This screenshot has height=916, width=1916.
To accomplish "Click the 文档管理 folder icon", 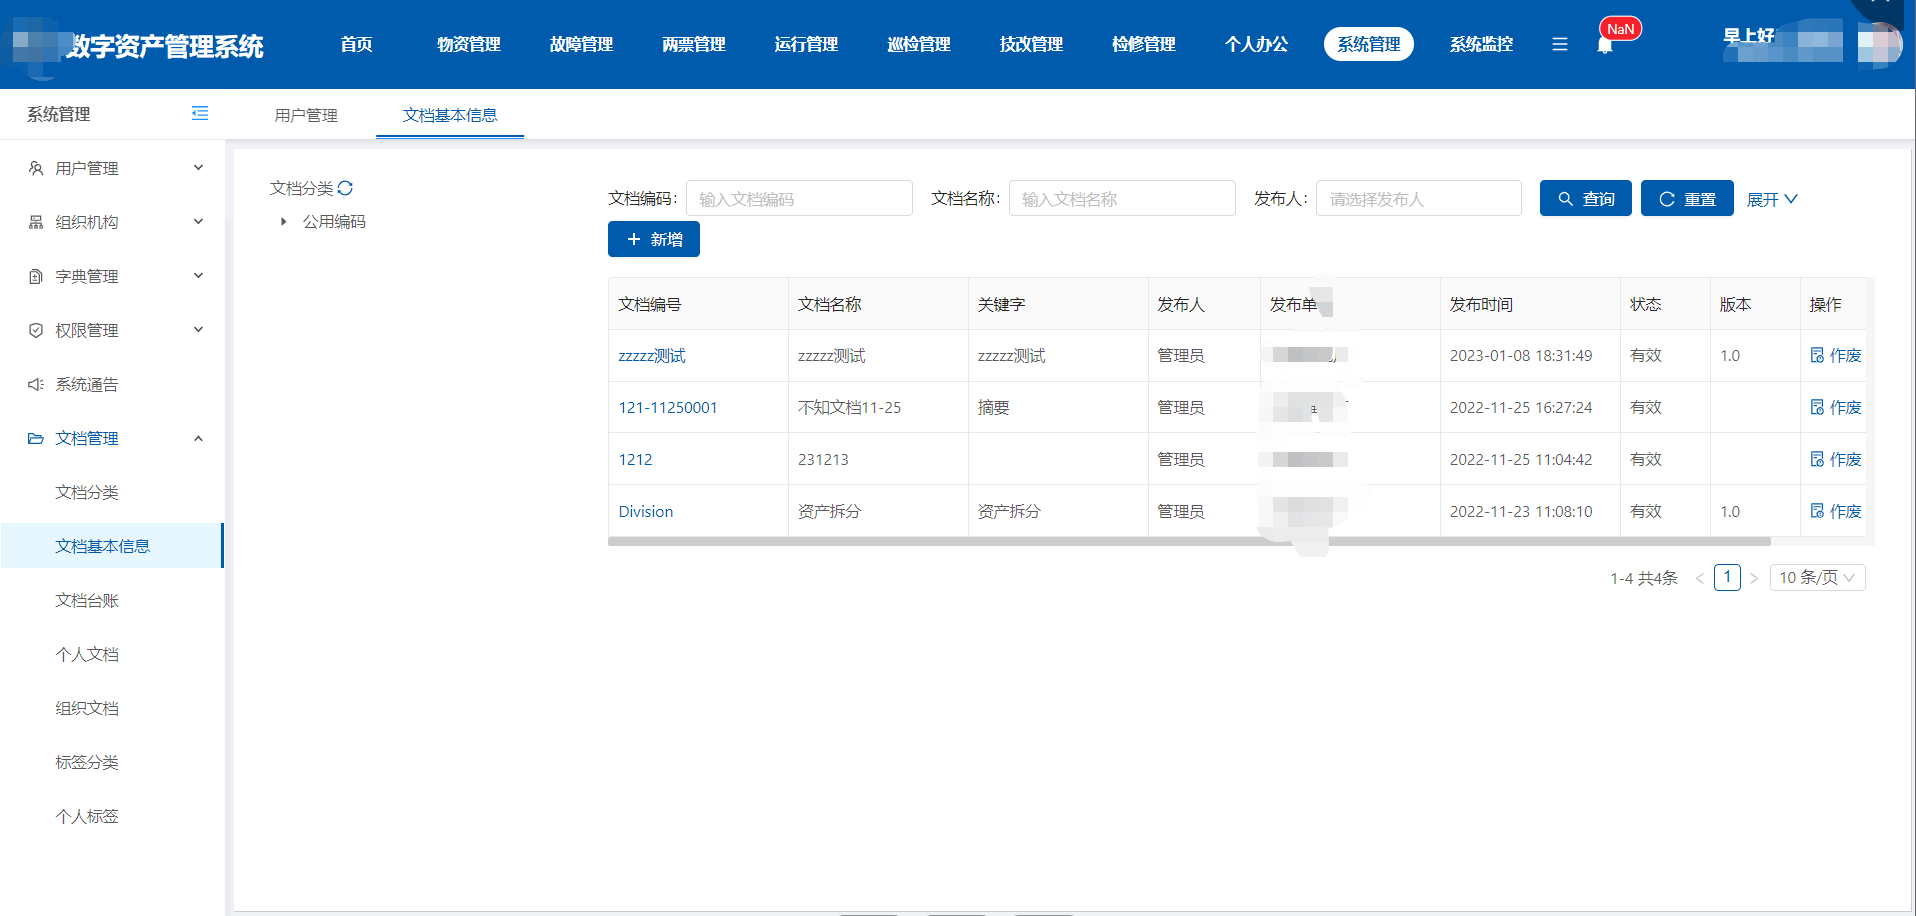I will click(x=36, y=438).
